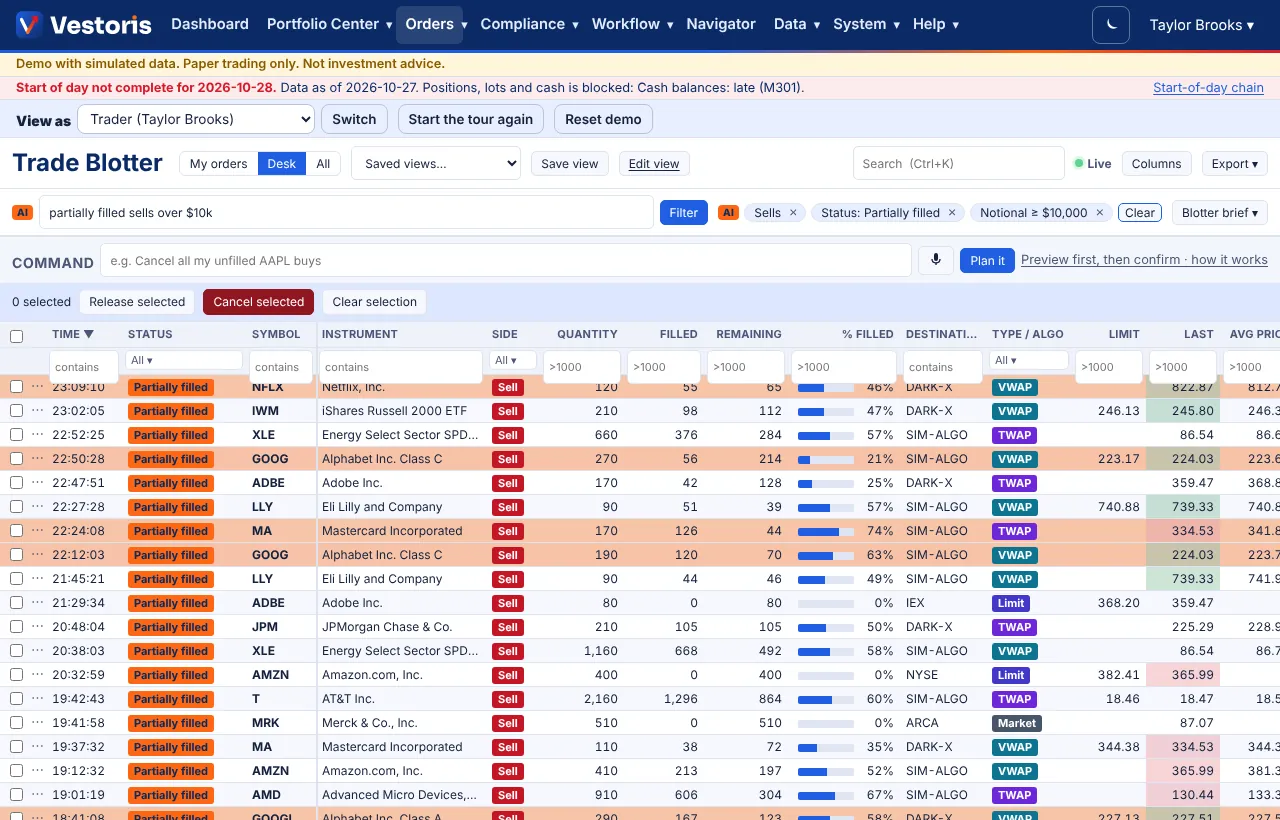This screenshot has height=820, width=1280.
Task: Select the MRK order checkbox
Action: [x=16, y=723]
